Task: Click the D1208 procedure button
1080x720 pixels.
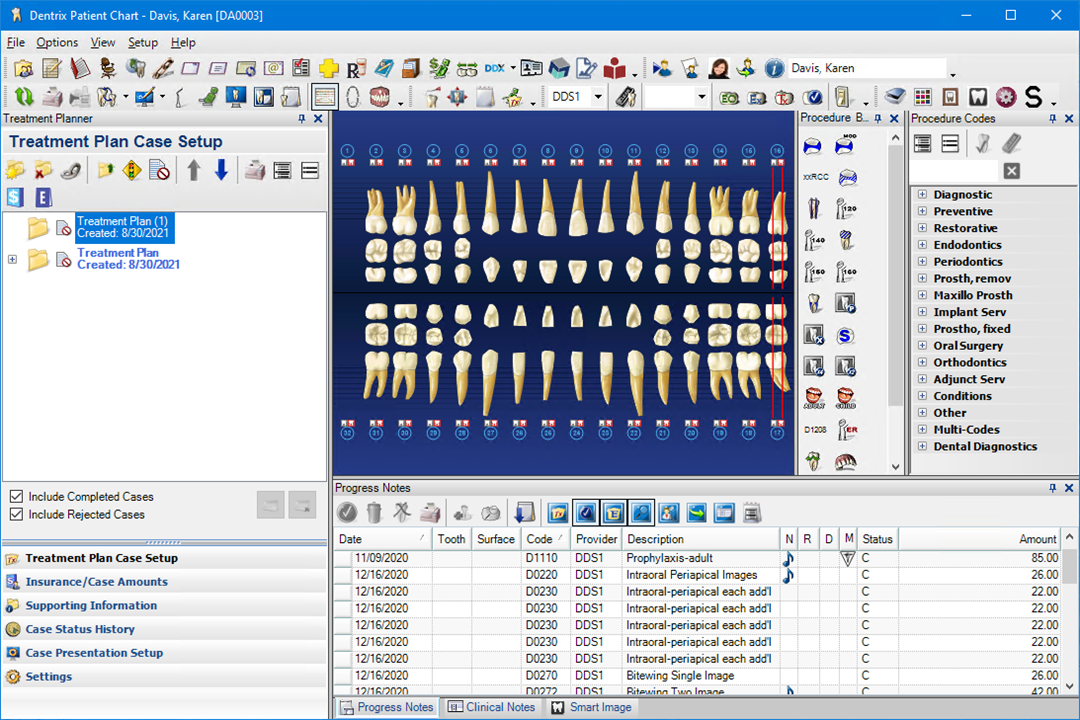Action: point(815,430)
